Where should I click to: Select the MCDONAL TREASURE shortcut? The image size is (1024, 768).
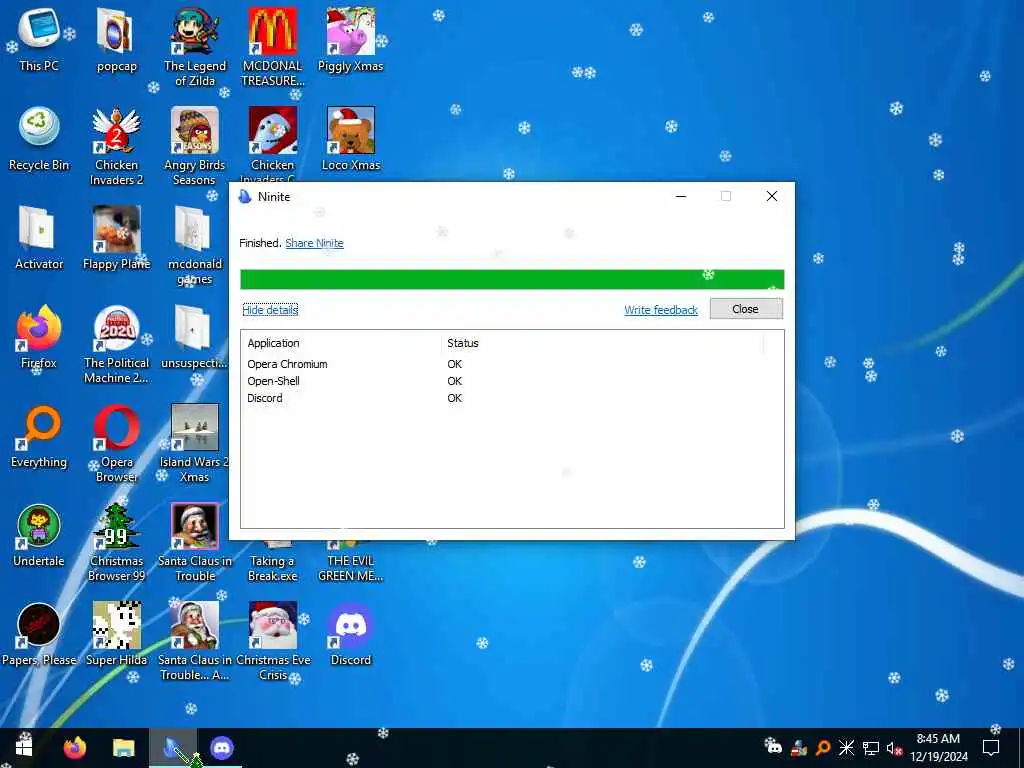[272, 48]
